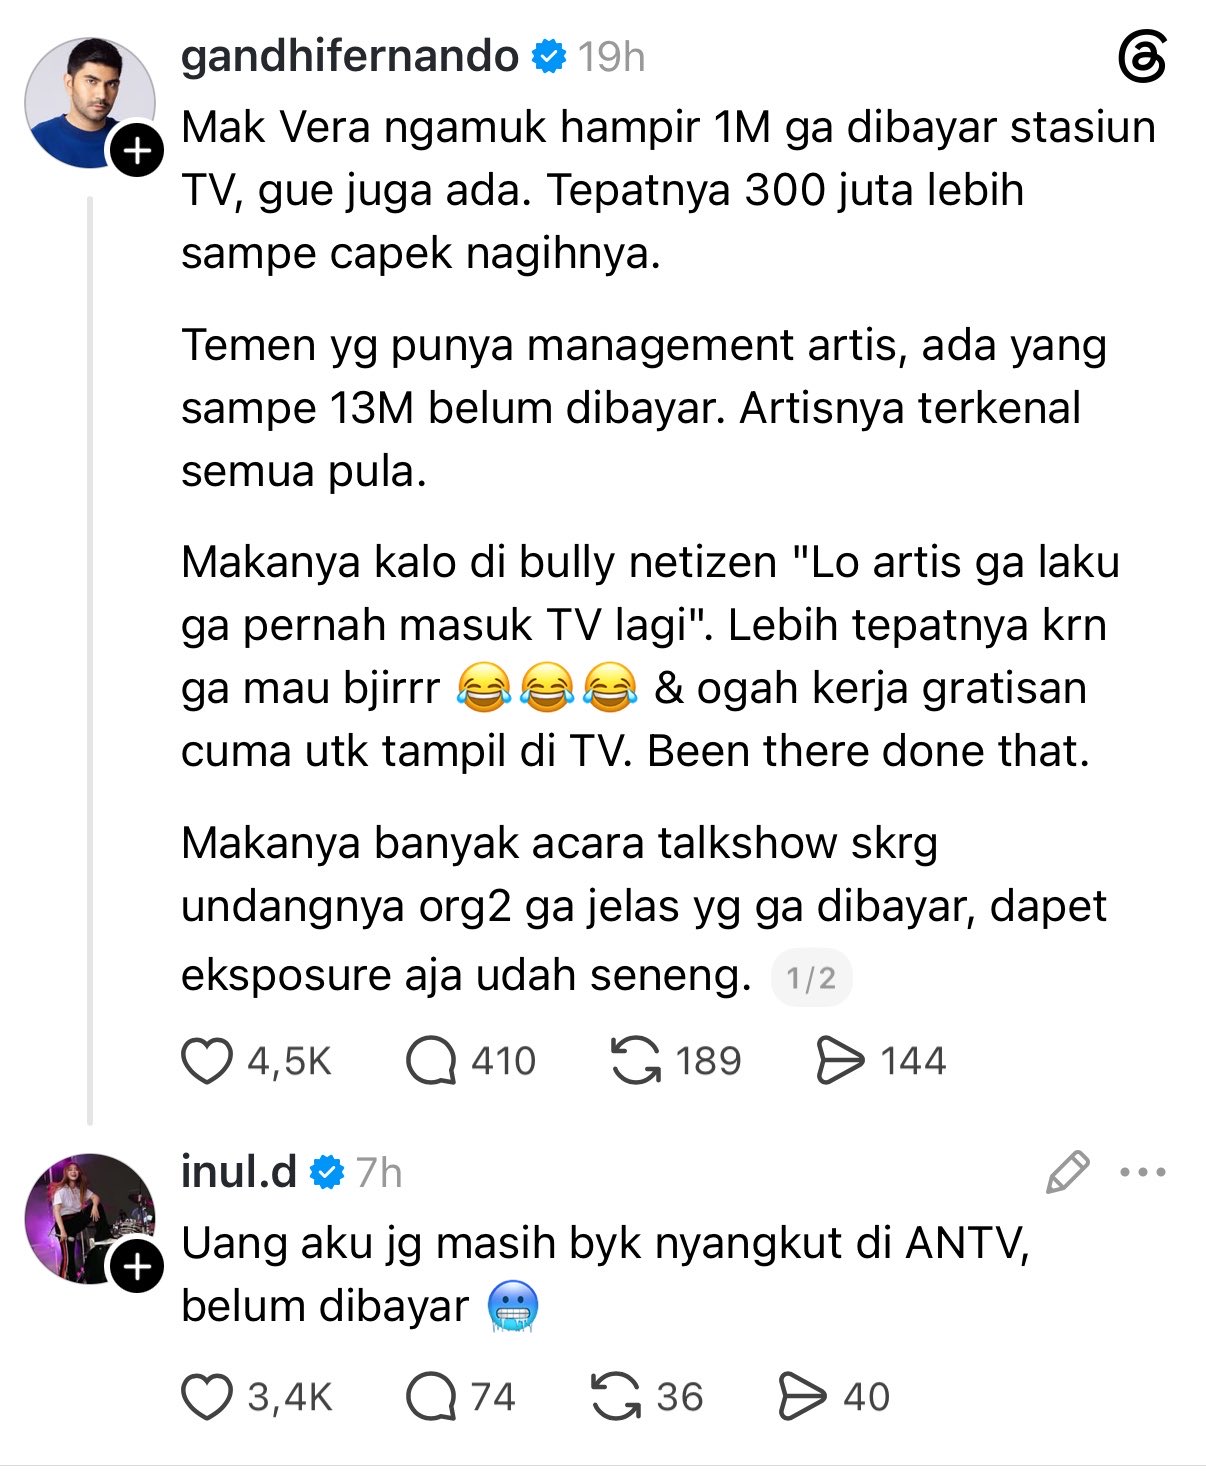
Task: Follow inul.d using the plus badge
Action: pyautogui.click(x=136, y=1267)
